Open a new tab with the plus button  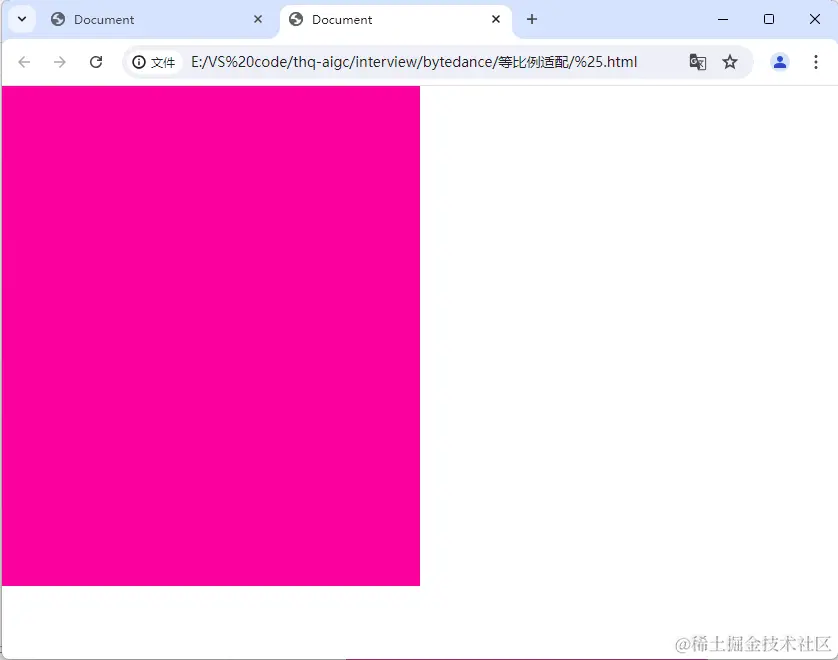pos(531,19)
